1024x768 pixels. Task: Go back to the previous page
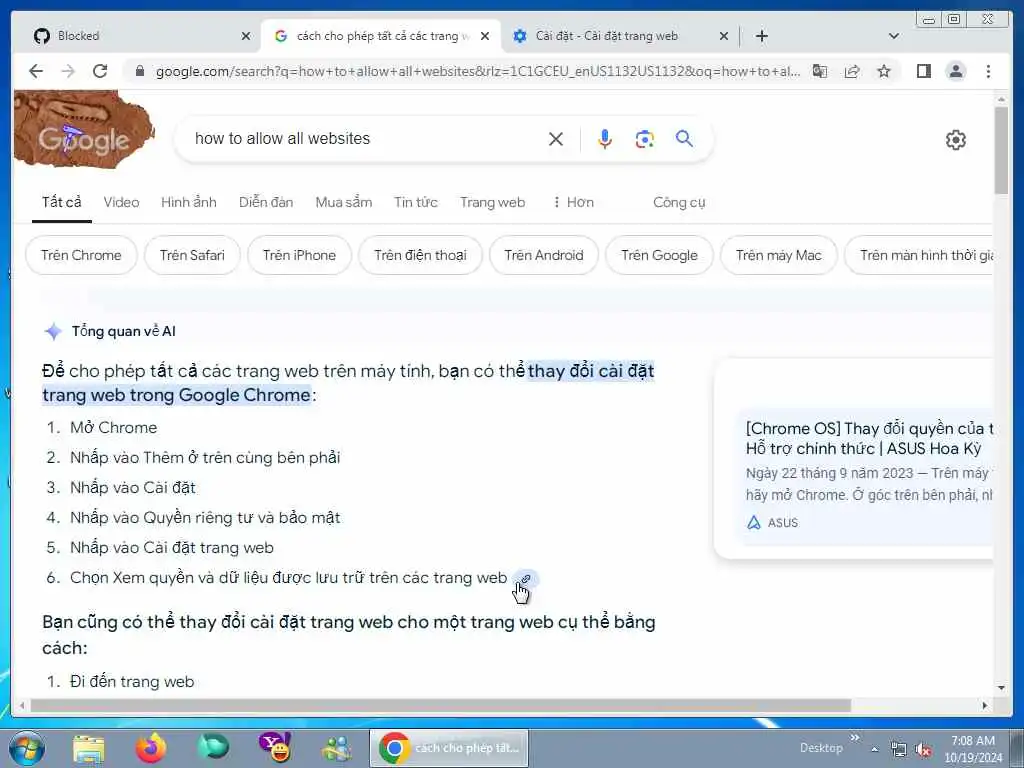36,71
